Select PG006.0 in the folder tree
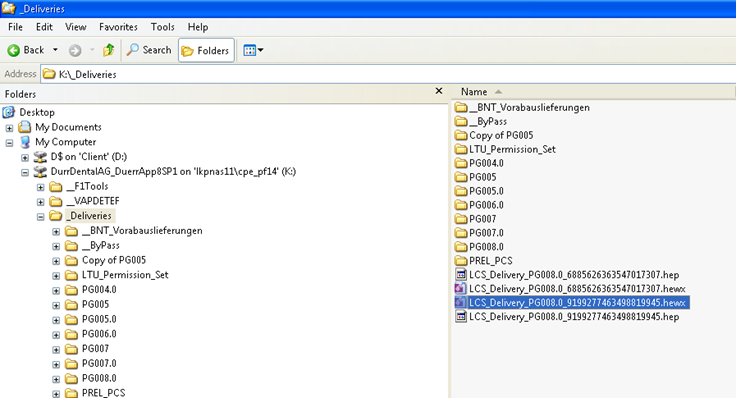The image size is (736, 398). coord(99,334)
